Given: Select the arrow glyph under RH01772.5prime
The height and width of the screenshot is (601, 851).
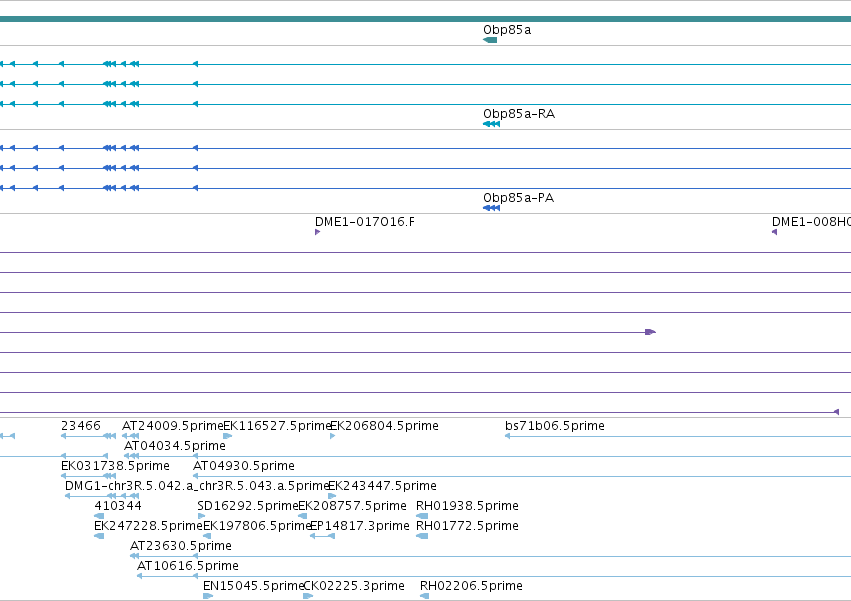Looking at the screenshot, I should click(x=422, y=536).
